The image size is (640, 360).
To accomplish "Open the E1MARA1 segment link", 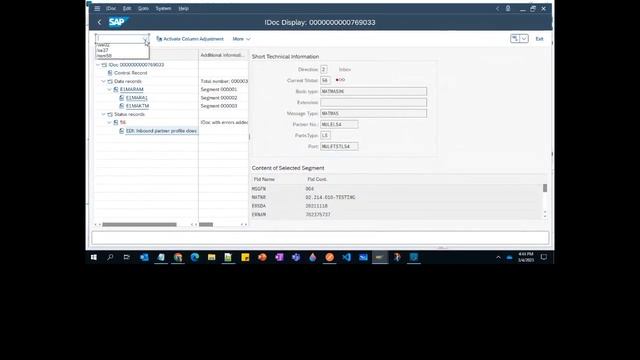I will tap(137, 98).
